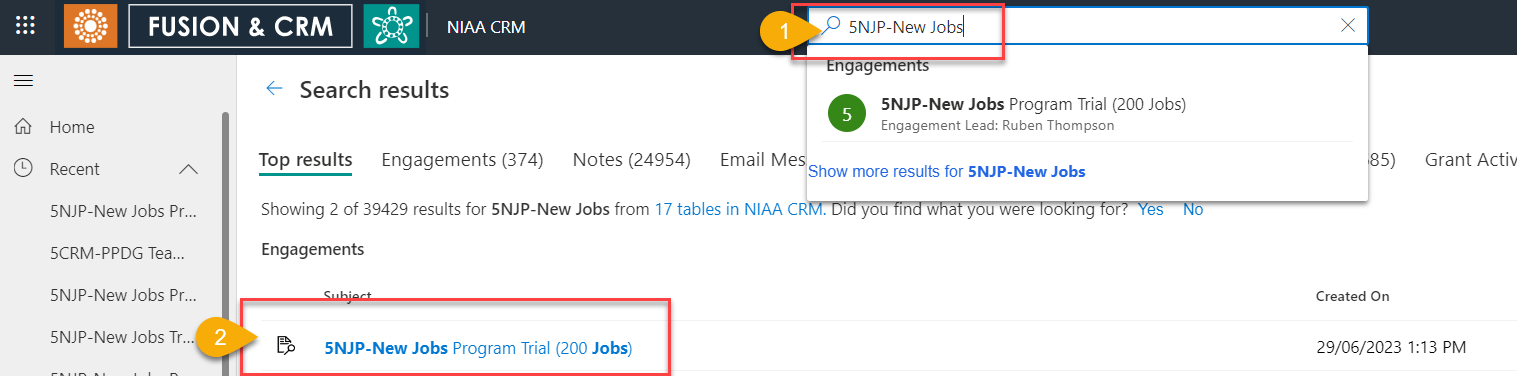Collapse the sidebar with hamburger icon

tap(23, 81)
